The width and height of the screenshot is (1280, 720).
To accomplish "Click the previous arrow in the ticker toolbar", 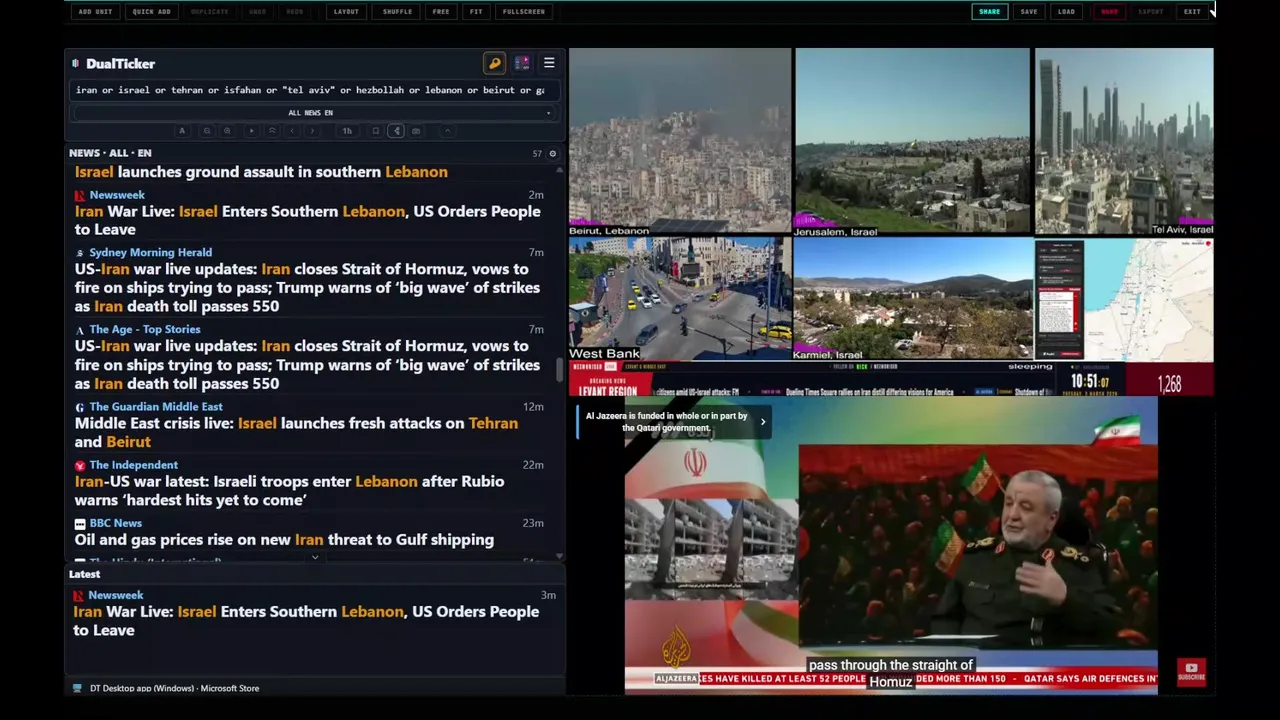I will (292, 131).
